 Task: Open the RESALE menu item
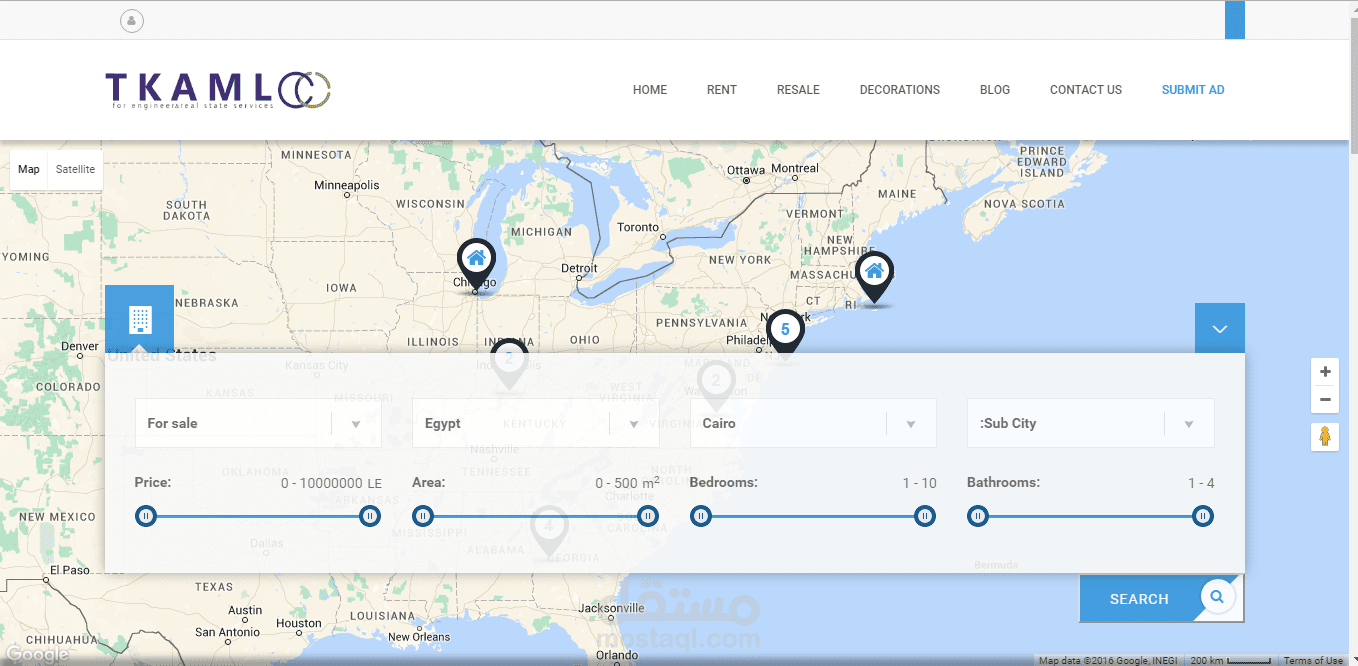point(798,90)
